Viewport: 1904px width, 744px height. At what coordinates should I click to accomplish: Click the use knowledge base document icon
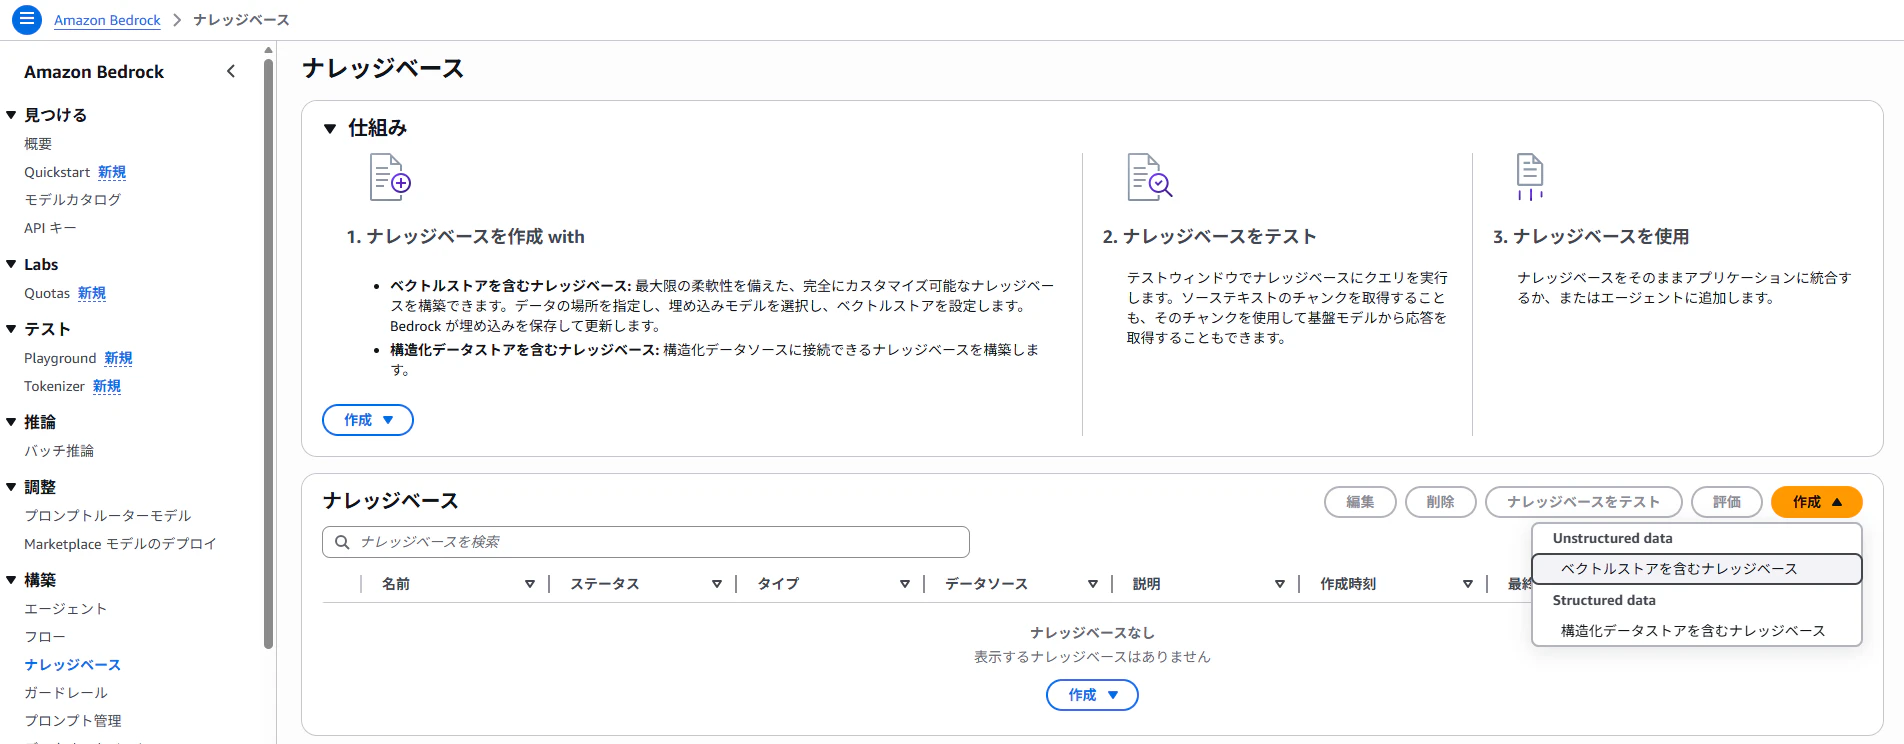tap(1530, 177)
